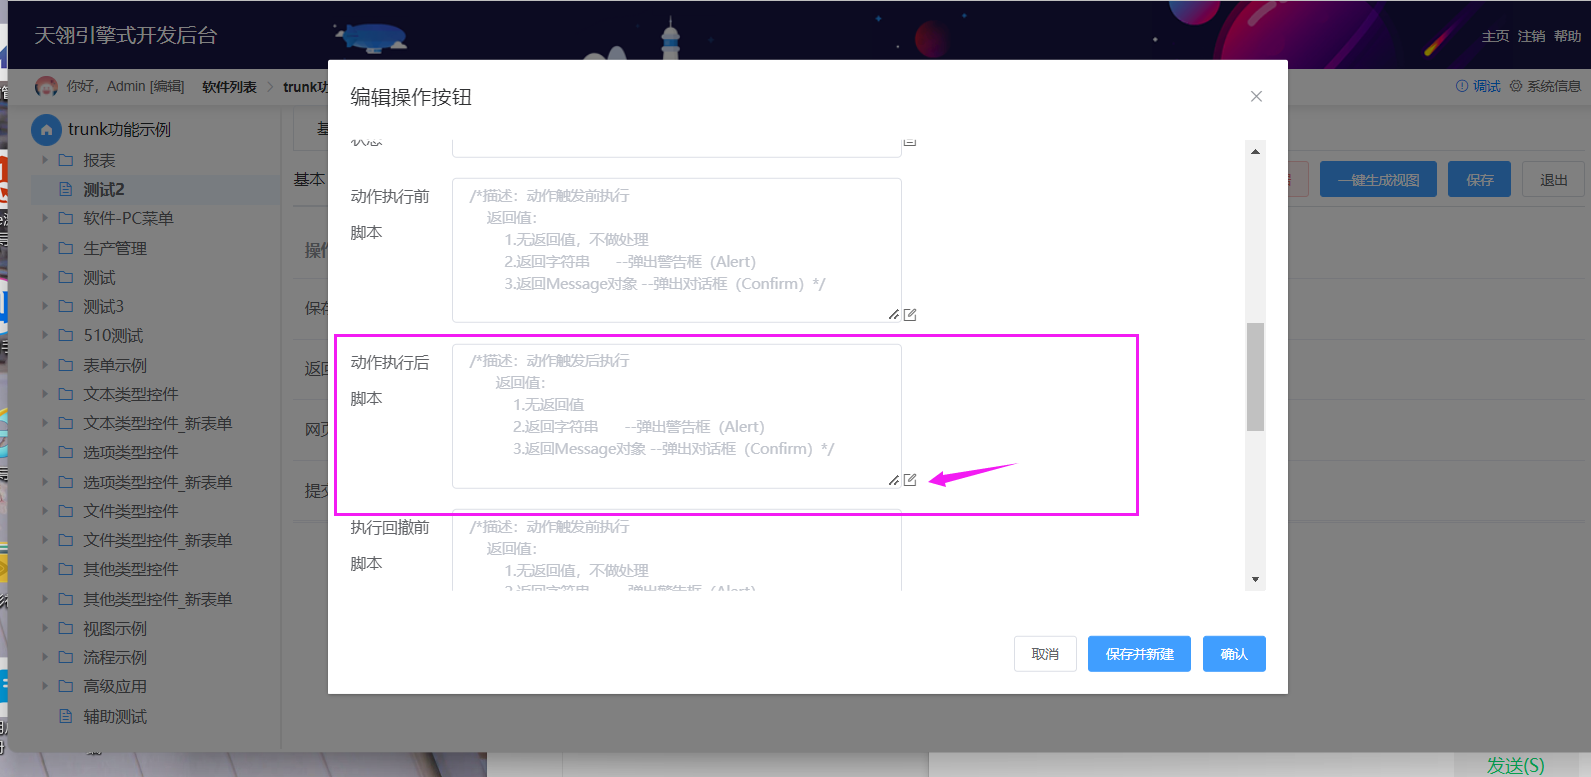Focus the 执行回撤前 script textarea
Viewport: 1591px width, 777px height.
(x=677, y=550)
